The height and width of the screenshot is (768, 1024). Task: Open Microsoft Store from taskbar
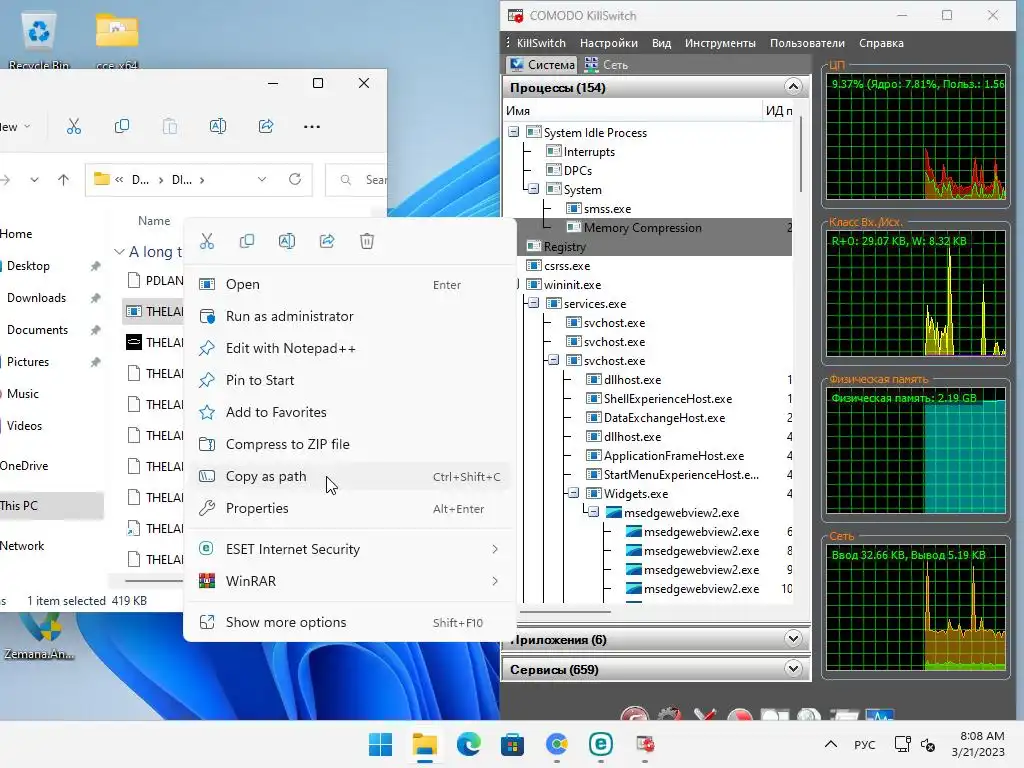(513, 744)
